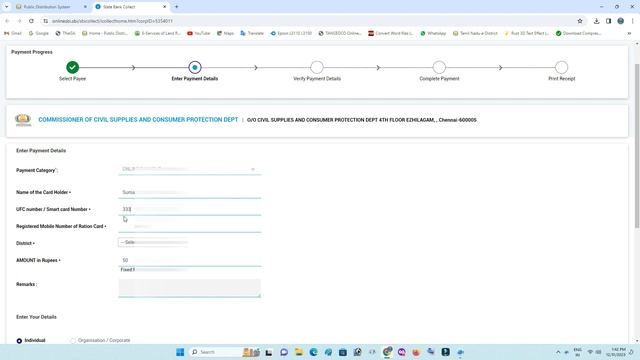The image size is (640, 360).
Task: Open the browser side panel icon
Action: [x=608, y=21]
